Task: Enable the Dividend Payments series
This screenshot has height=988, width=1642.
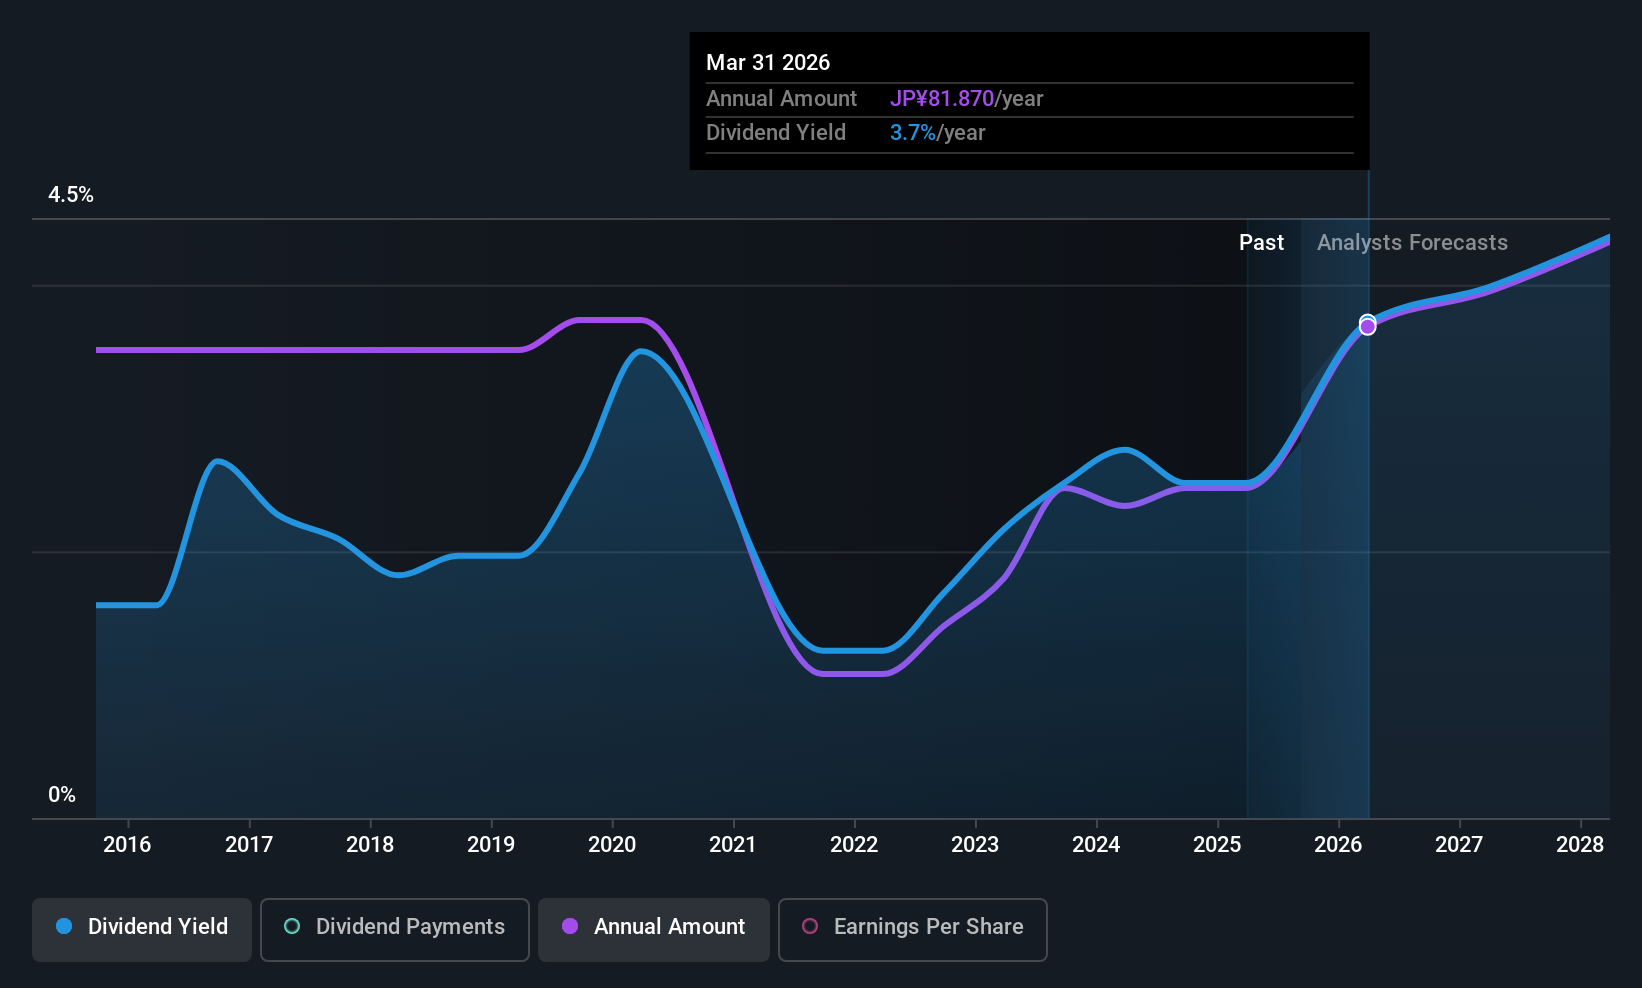Action: (x=395, y=929)
